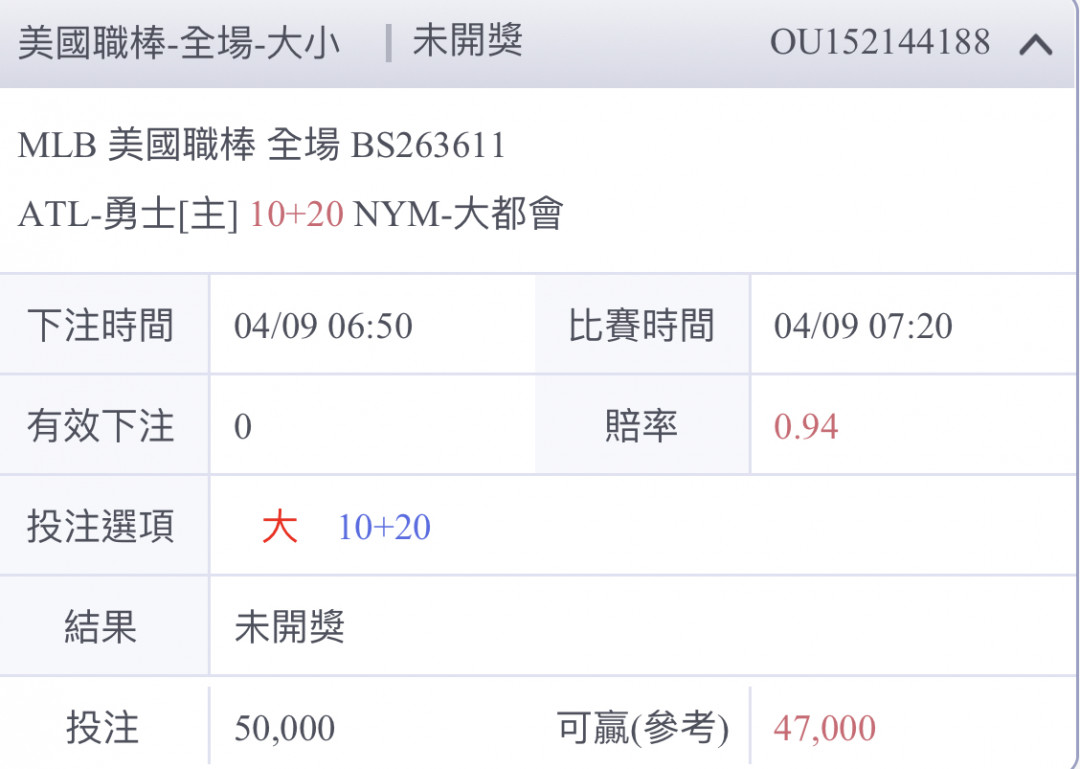Select game time 04/09 07:20
Image resolution: width=1080 pixels, height=769 pixels.
863,326
